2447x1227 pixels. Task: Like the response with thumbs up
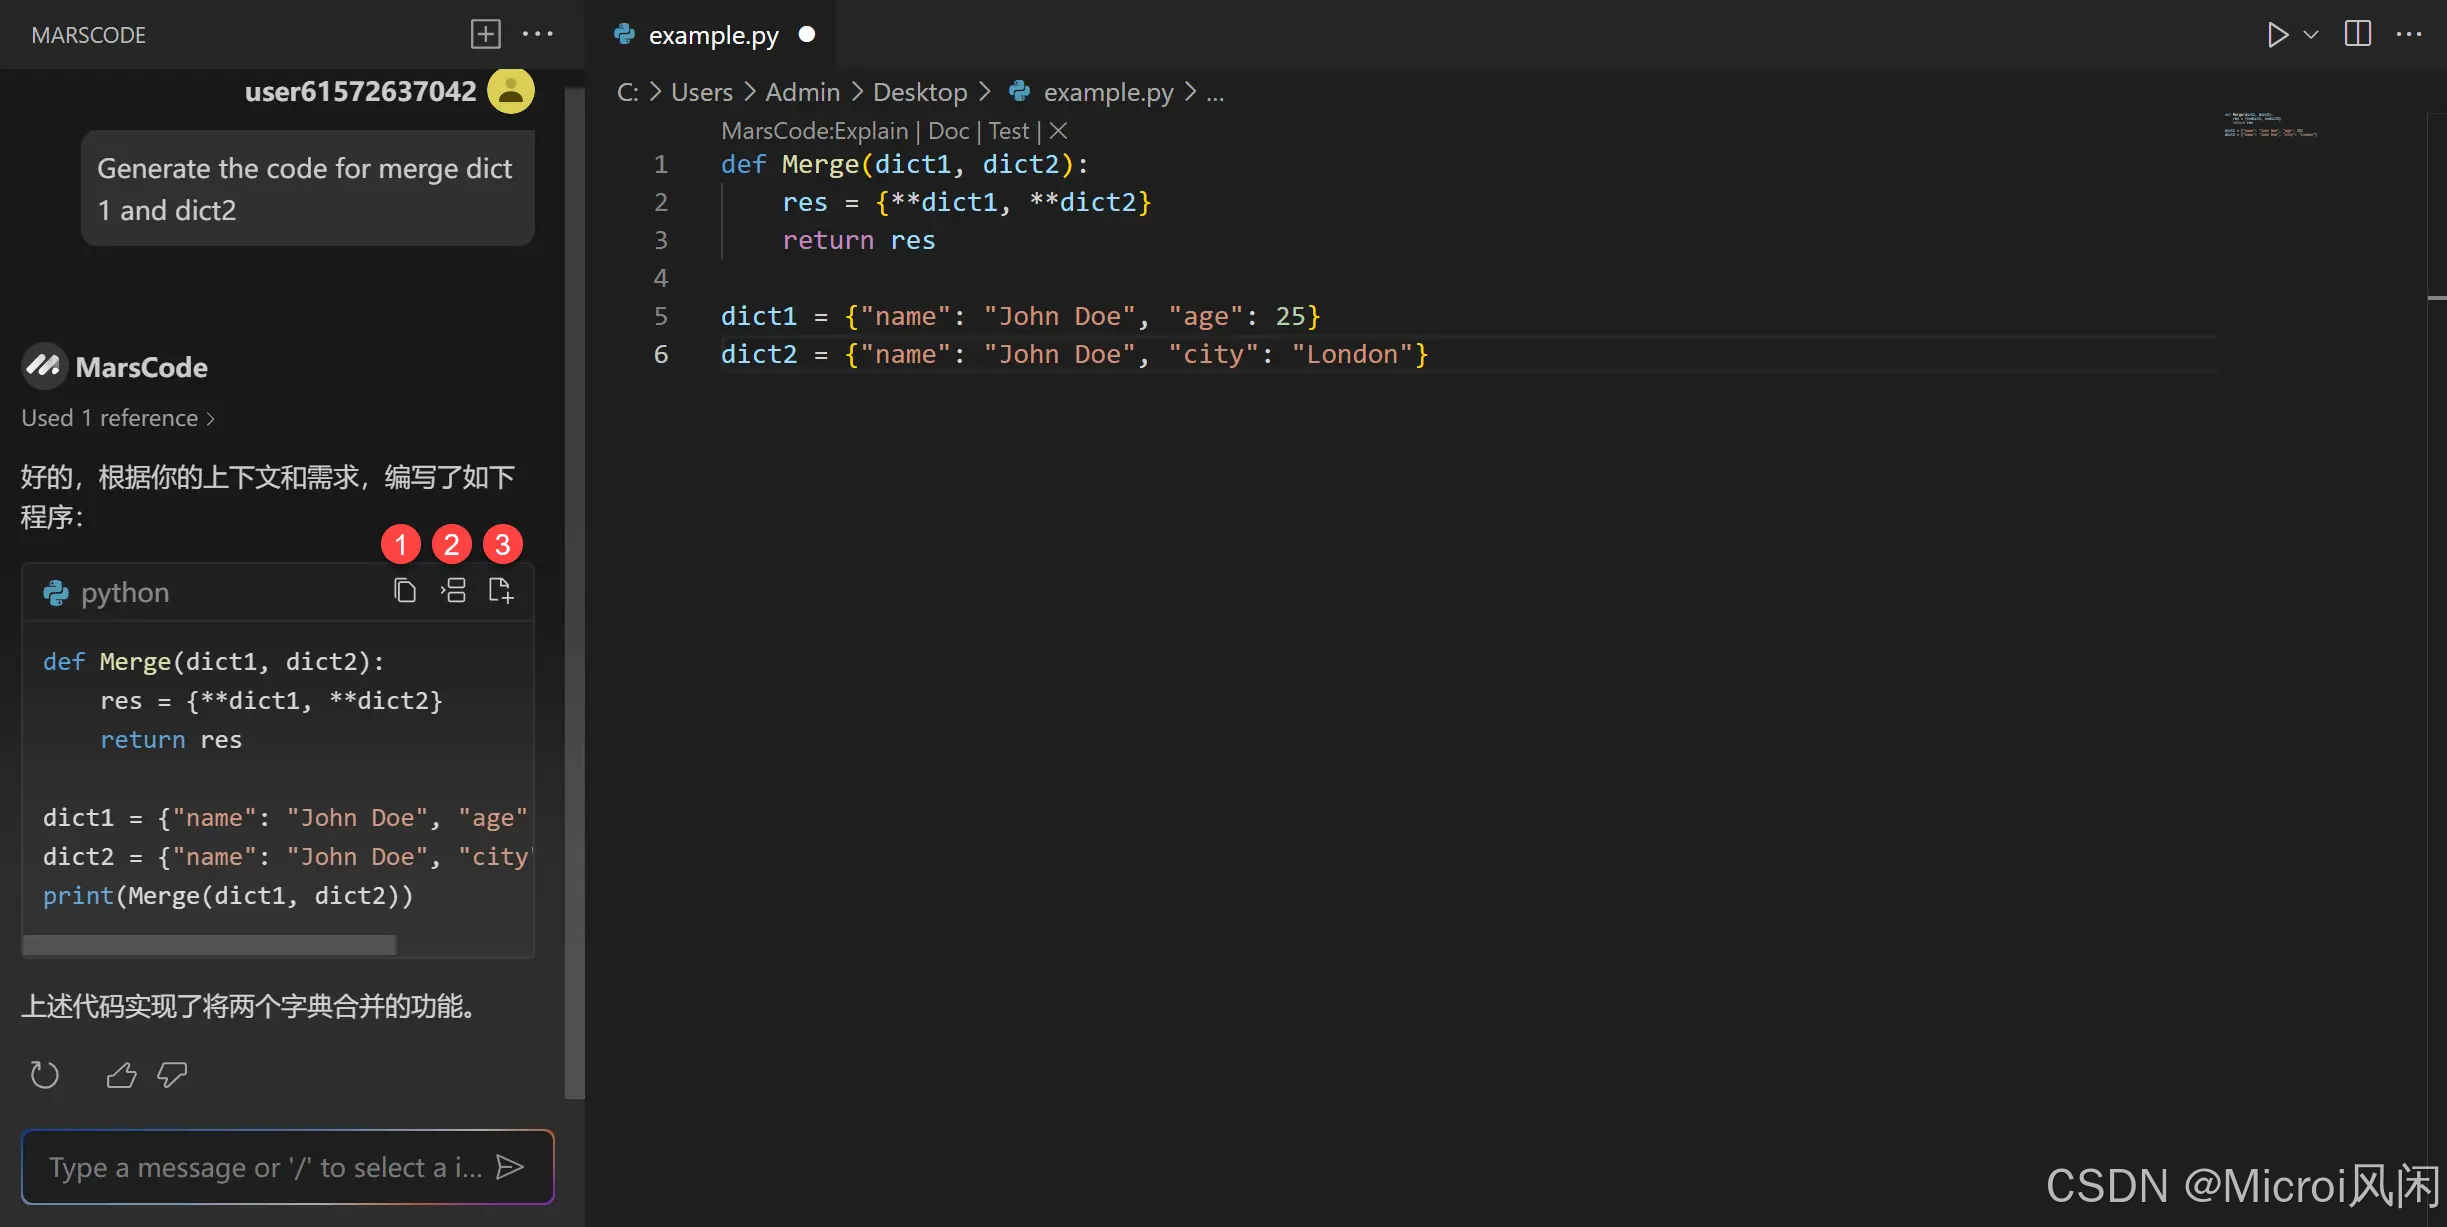(x=121, y=1075)
